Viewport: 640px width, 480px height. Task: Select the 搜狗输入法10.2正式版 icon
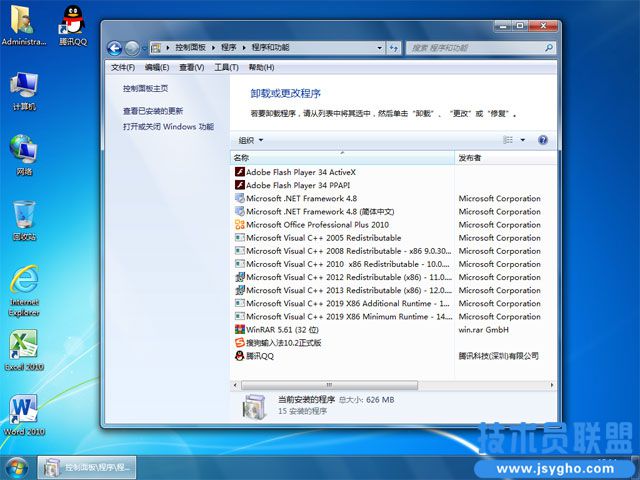coord(240,342)
